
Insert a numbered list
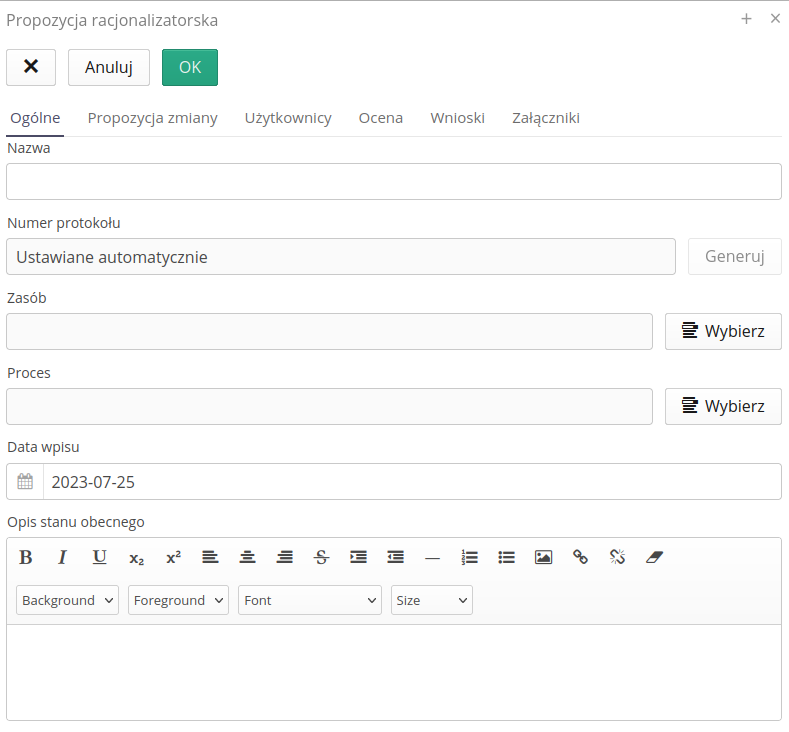(469, 558)
